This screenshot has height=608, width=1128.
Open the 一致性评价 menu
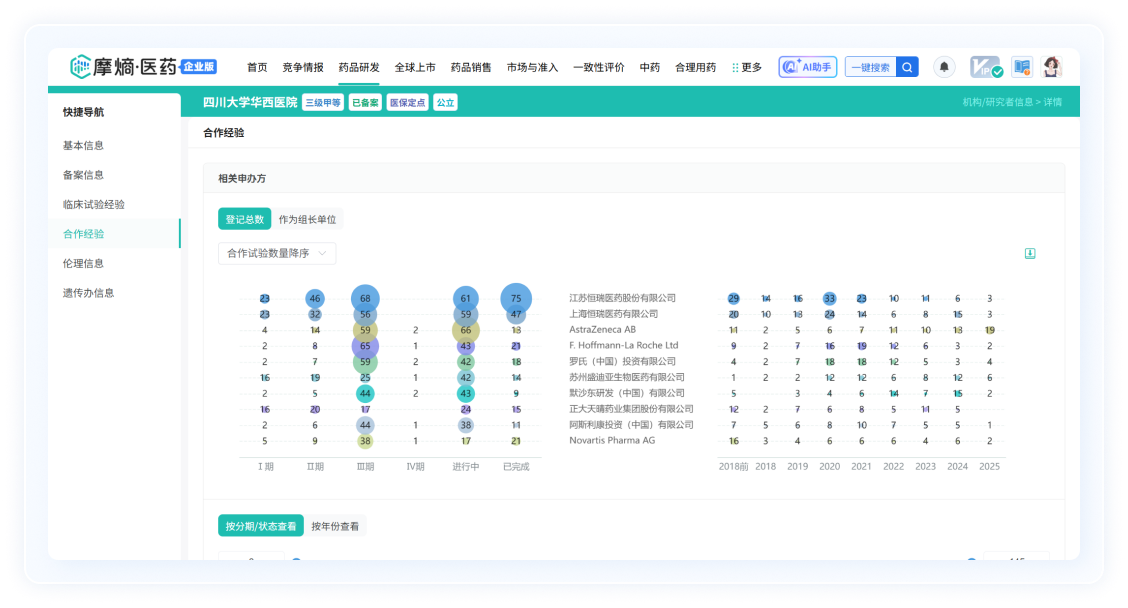tap(599, 67)
